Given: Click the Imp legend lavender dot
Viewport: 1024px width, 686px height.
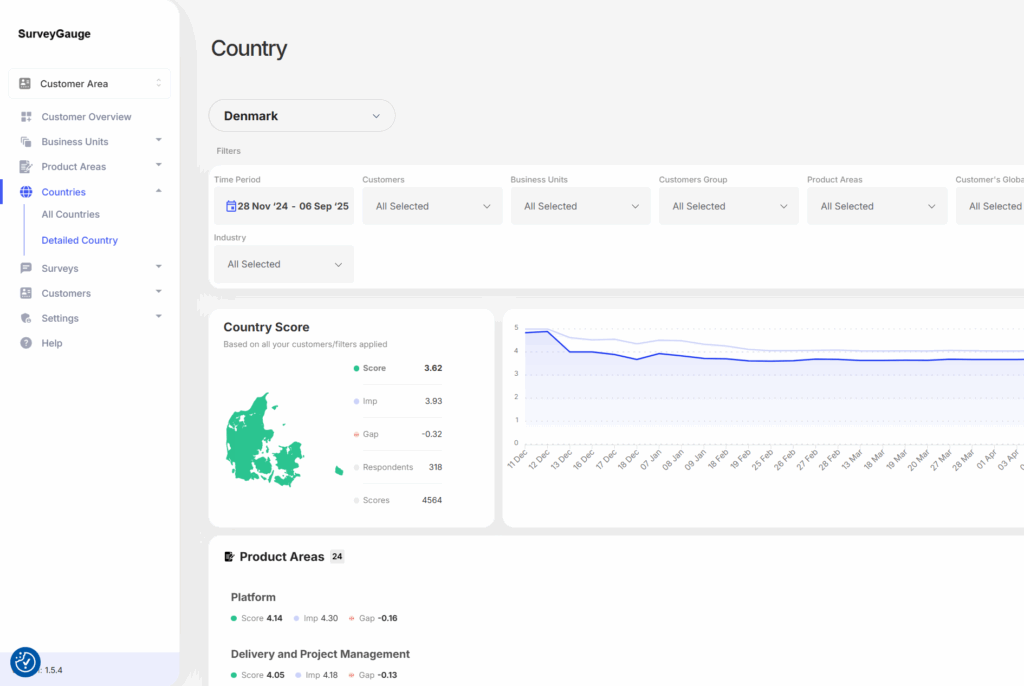Looking at the screenshot, I should [x=357, y=401].
